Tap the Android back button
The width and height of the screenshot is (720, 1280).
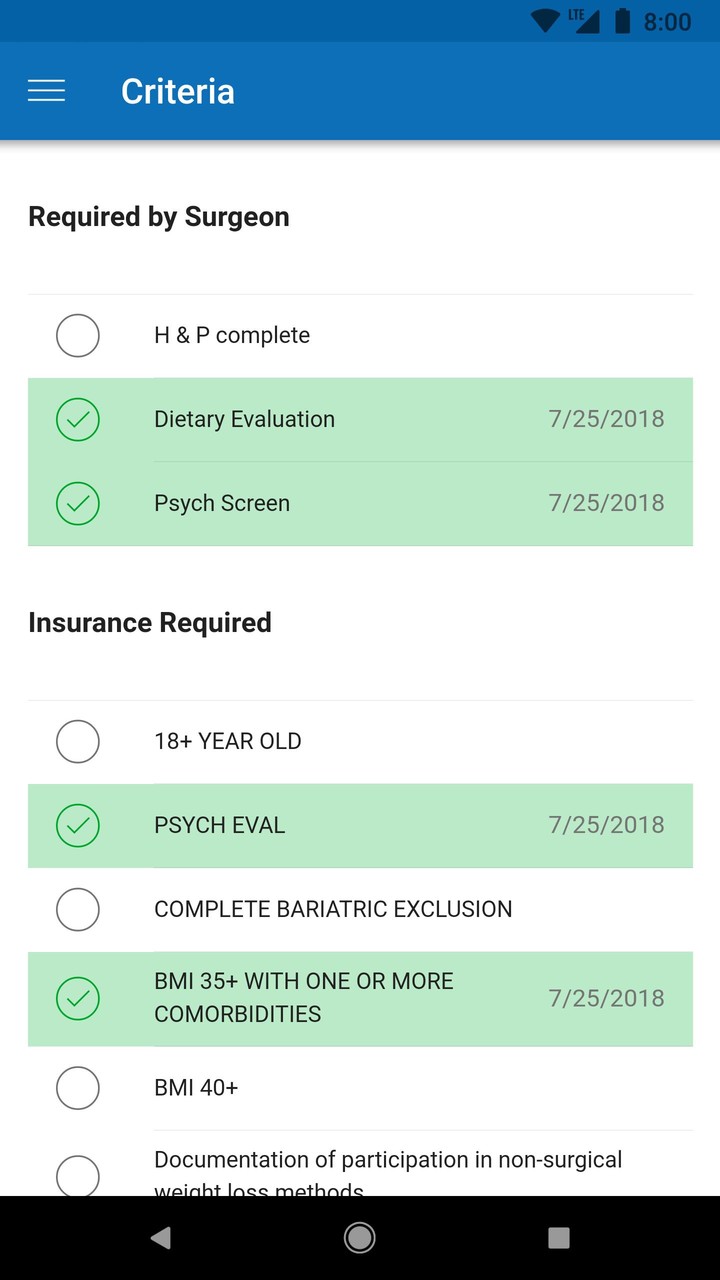pos(160,1238)
